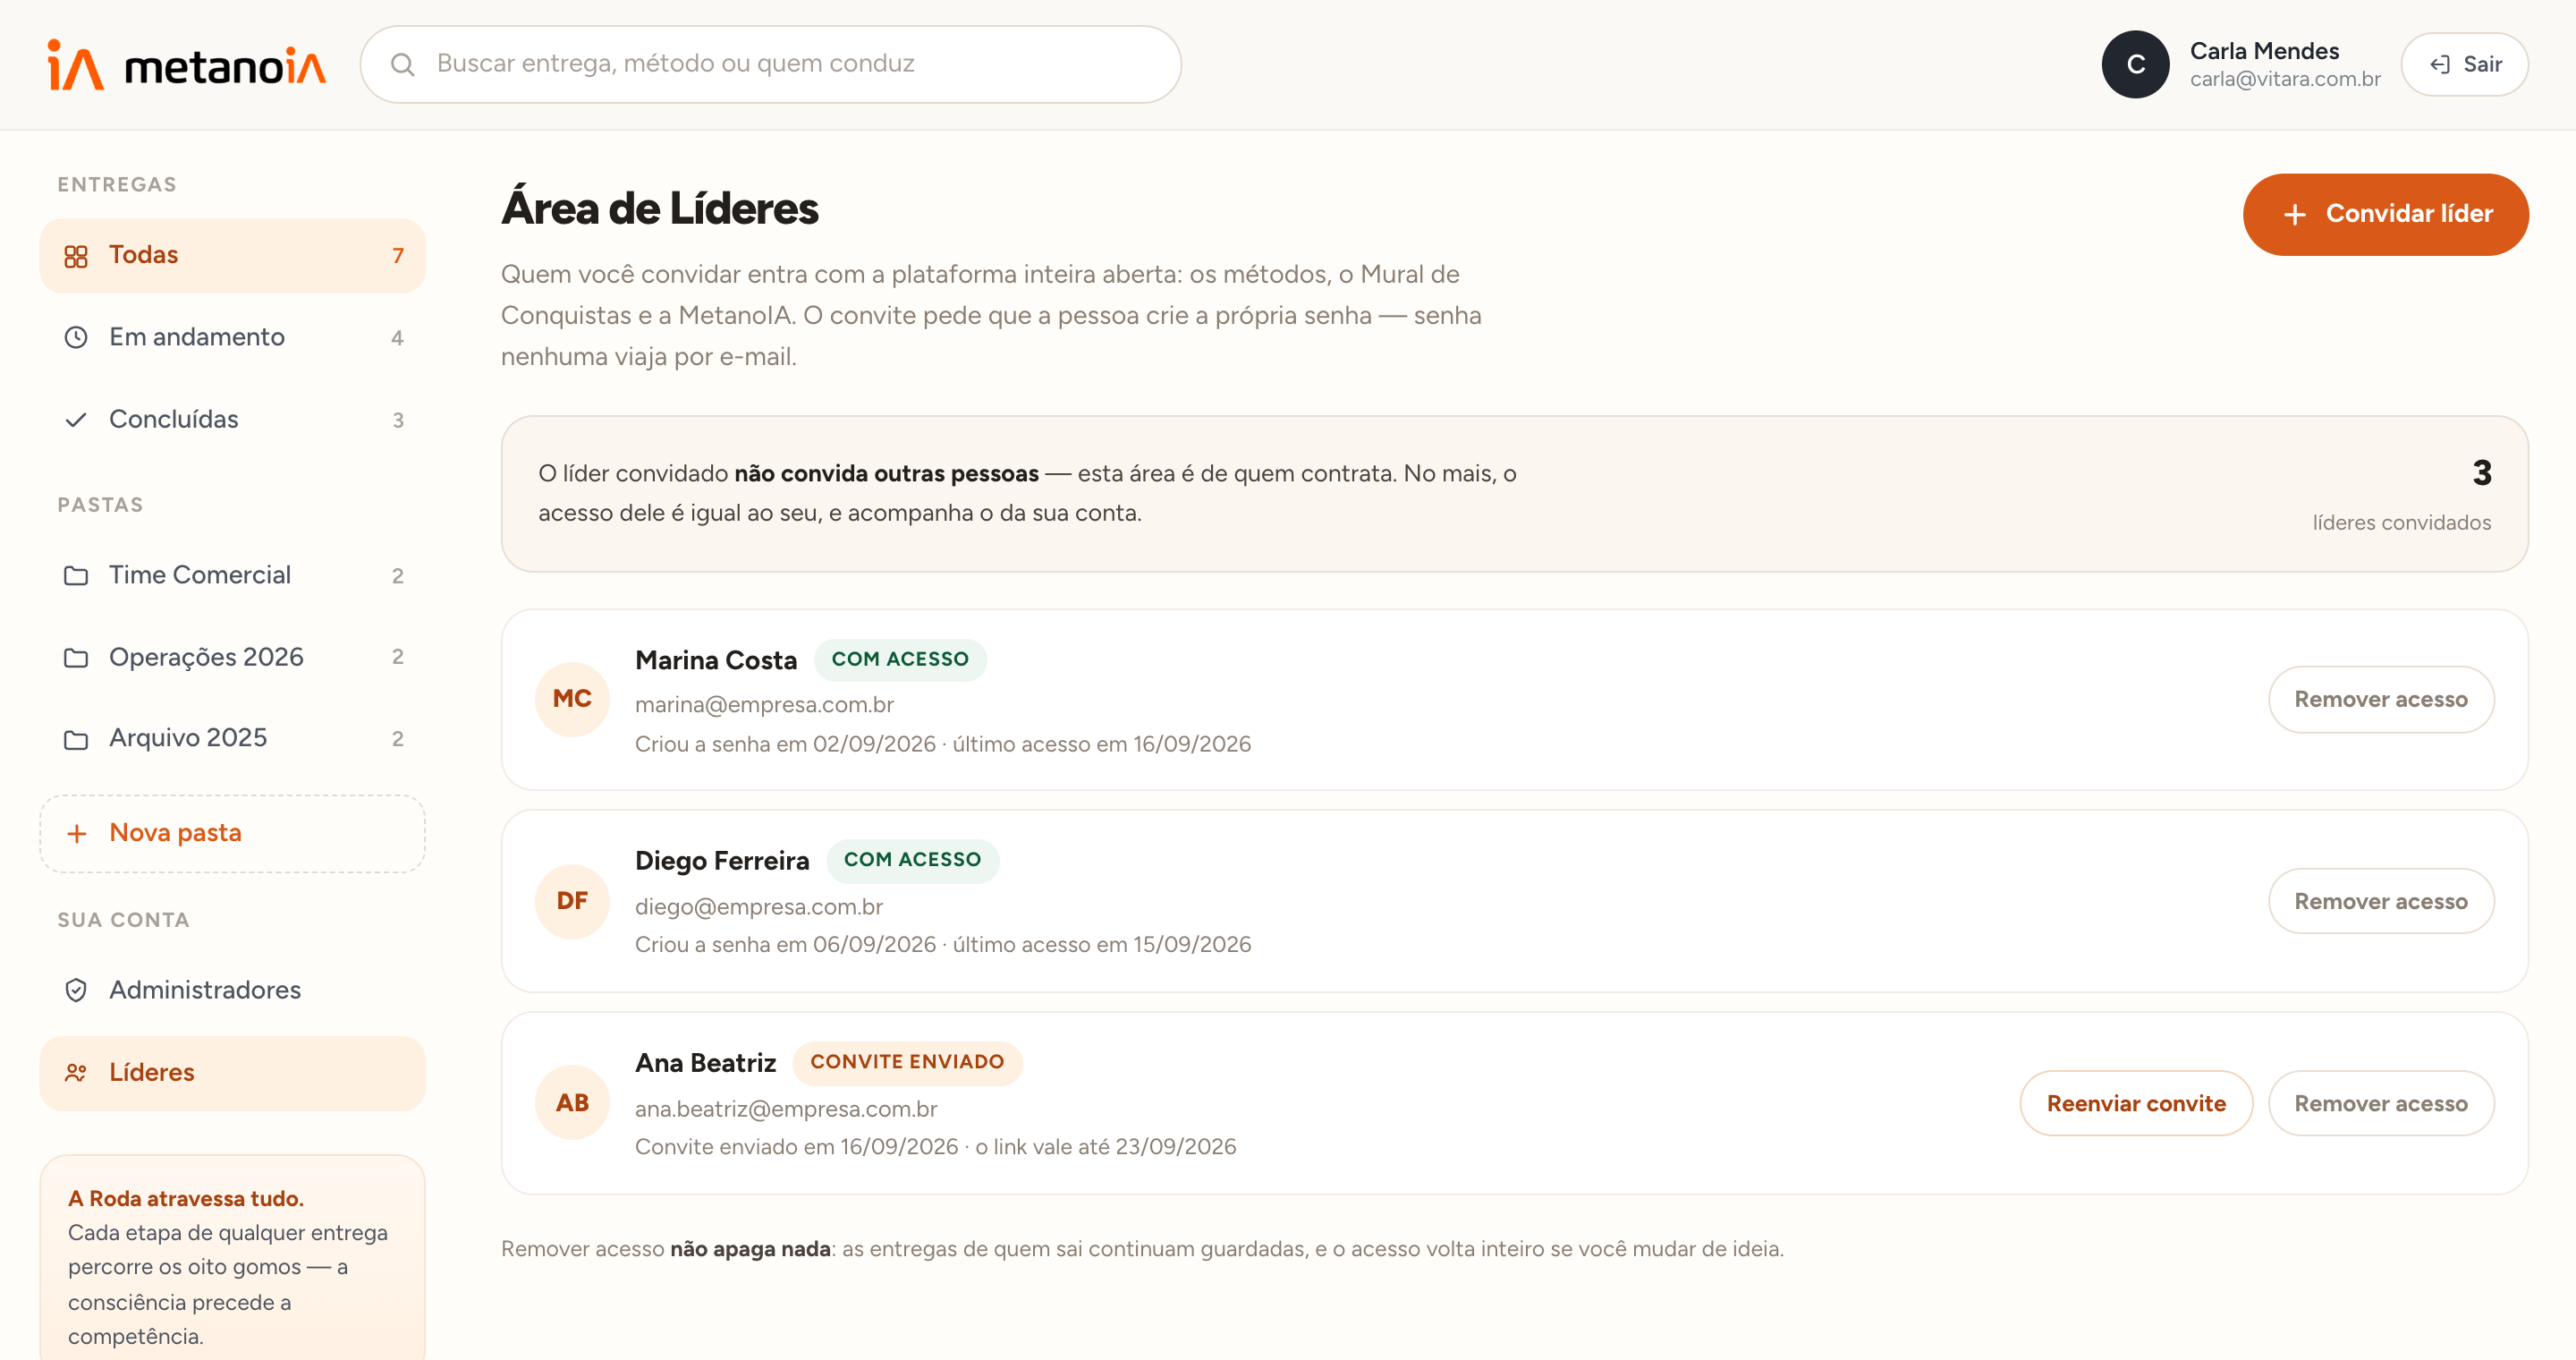
Task: Open the Time Comercial folder
Action: click(x=232, y=576)
